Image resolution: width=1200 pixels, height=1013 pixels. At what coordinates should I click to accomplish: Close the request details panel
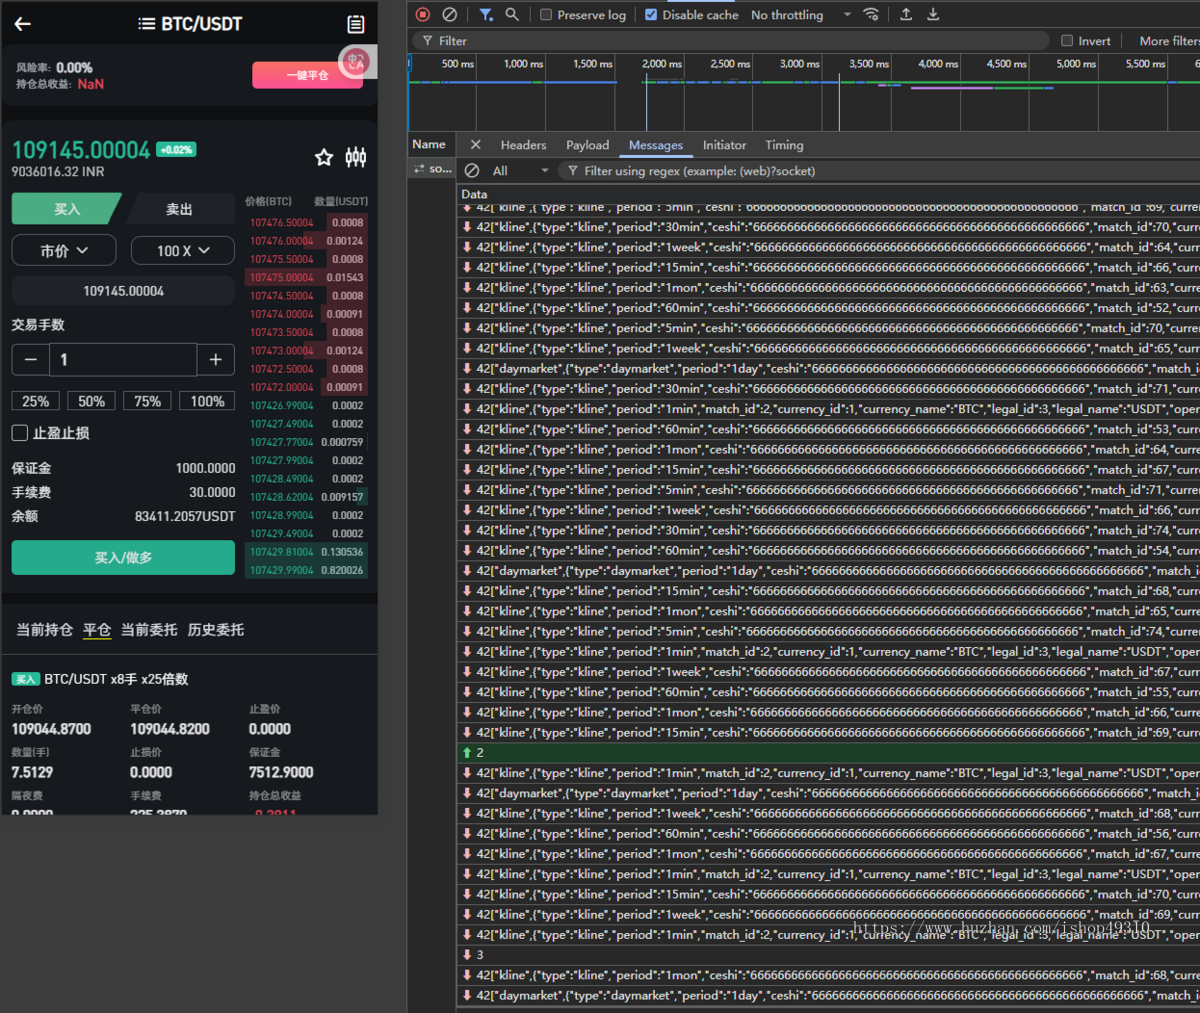point(475,145)
